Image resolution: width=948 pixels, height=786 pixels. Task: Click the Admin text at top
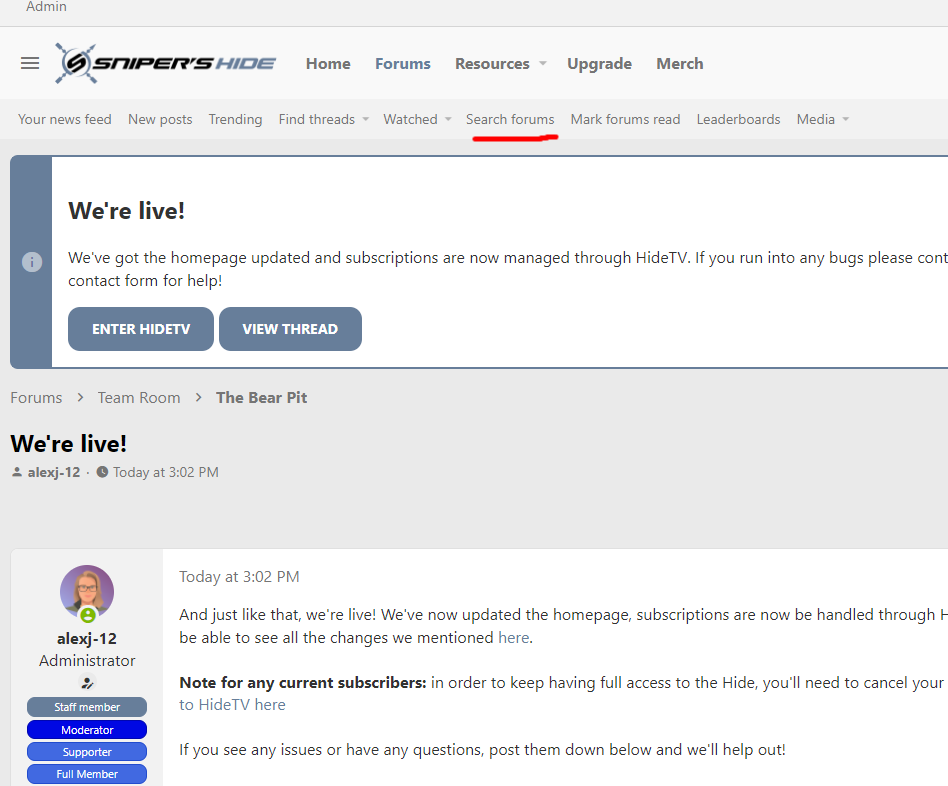(46, 7)
